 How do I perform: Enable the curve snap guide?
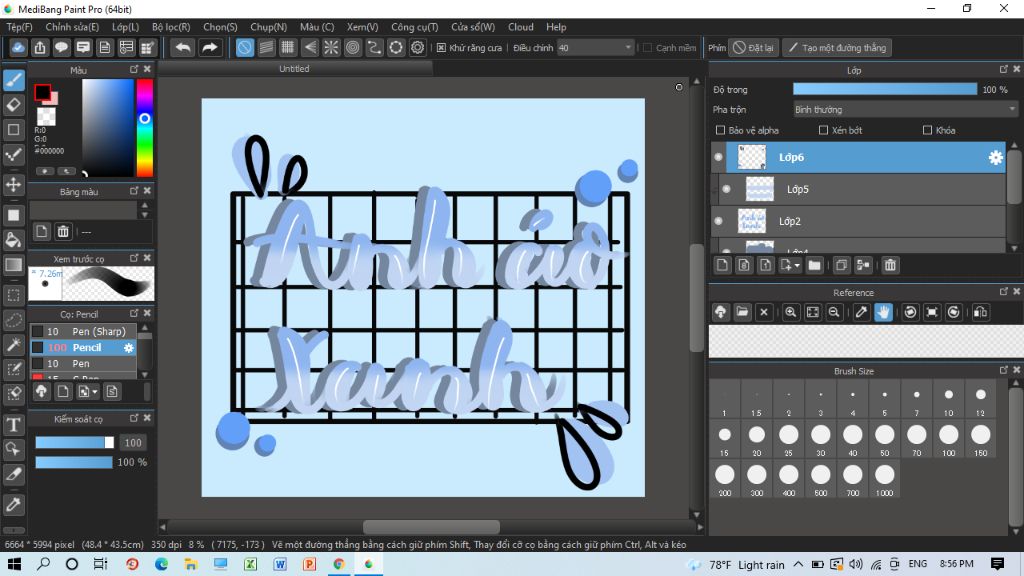(x=374, y=48)
